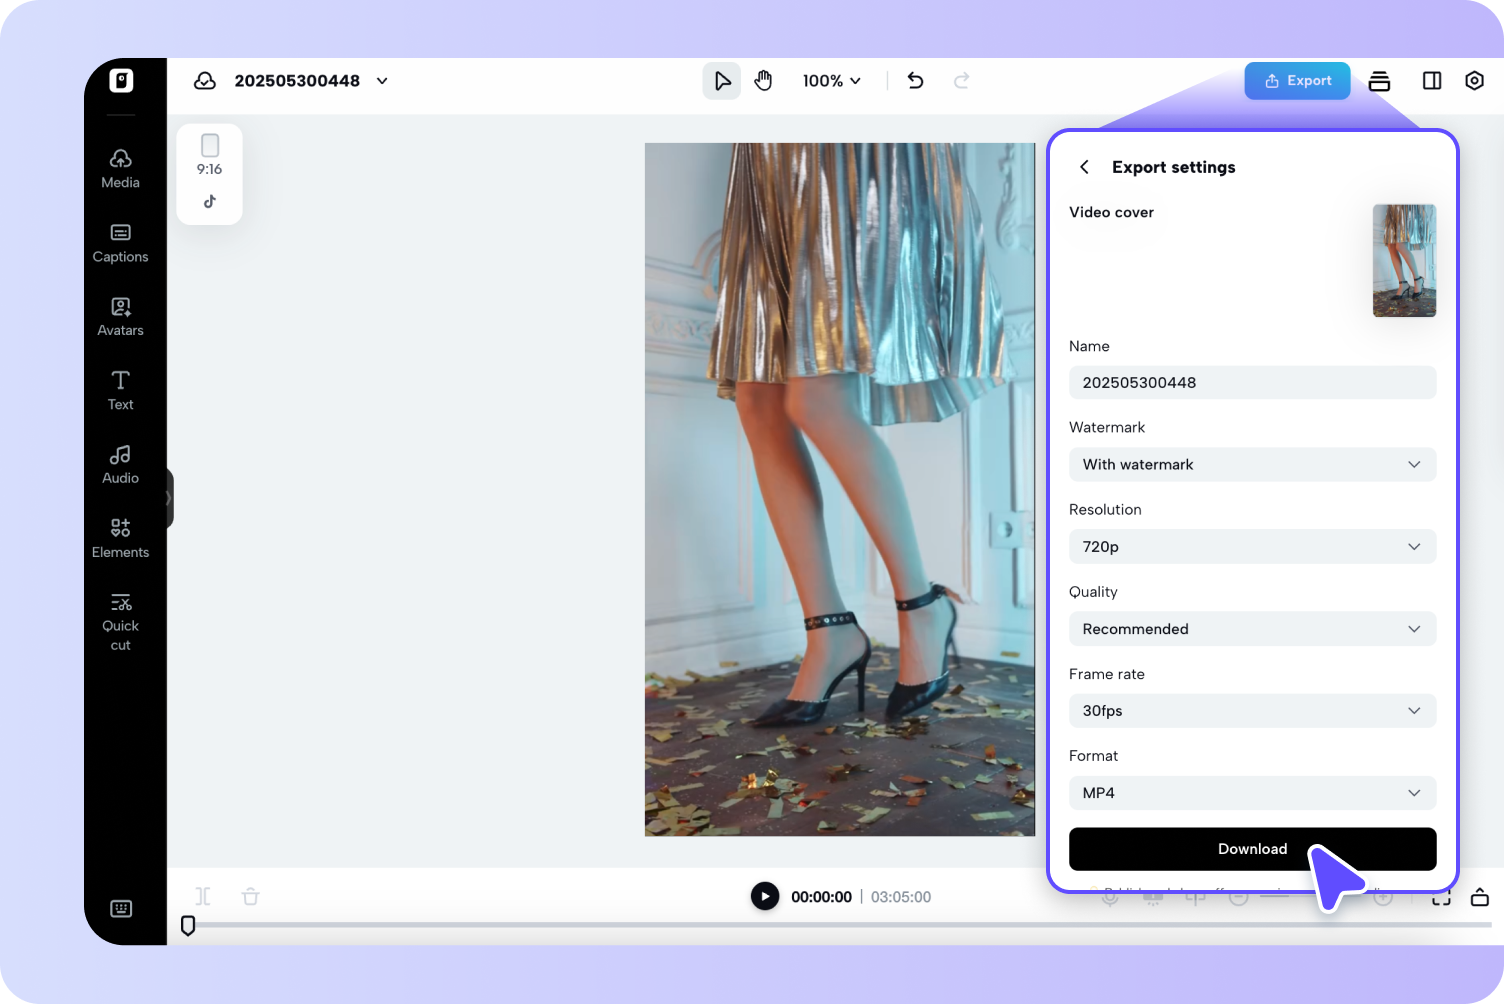The height and width of the screenshot is (1004, 1504).
Task: Click the TikTok icon under 9:16
Action: coord(210,201)
